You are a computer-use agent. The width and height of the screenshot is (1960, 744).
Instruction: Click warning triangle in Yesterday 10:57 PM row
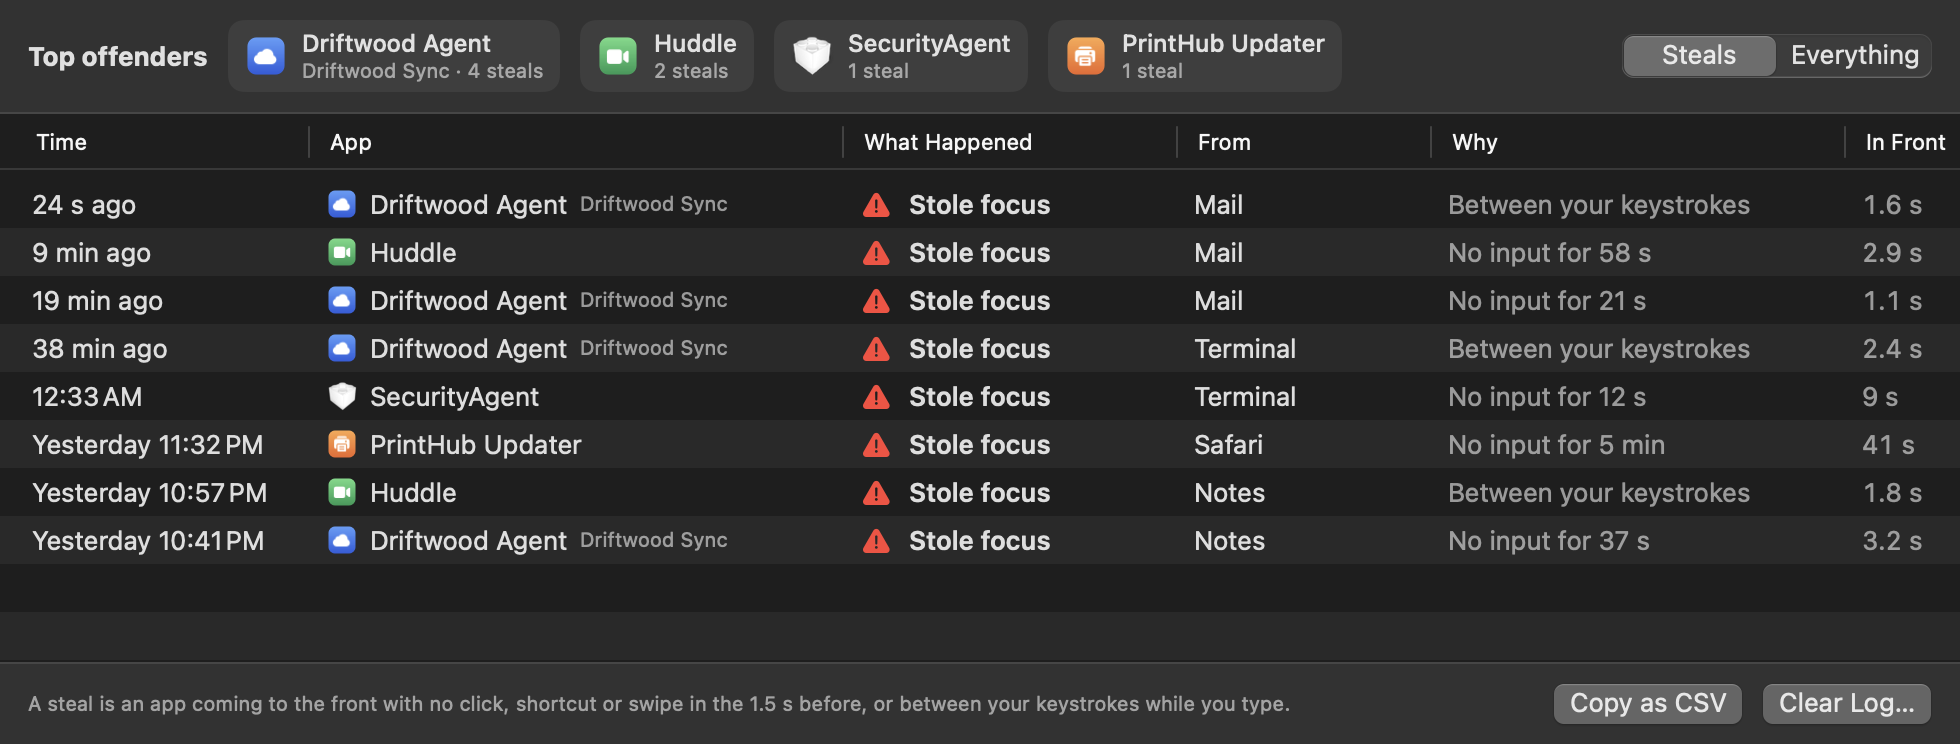876,493
